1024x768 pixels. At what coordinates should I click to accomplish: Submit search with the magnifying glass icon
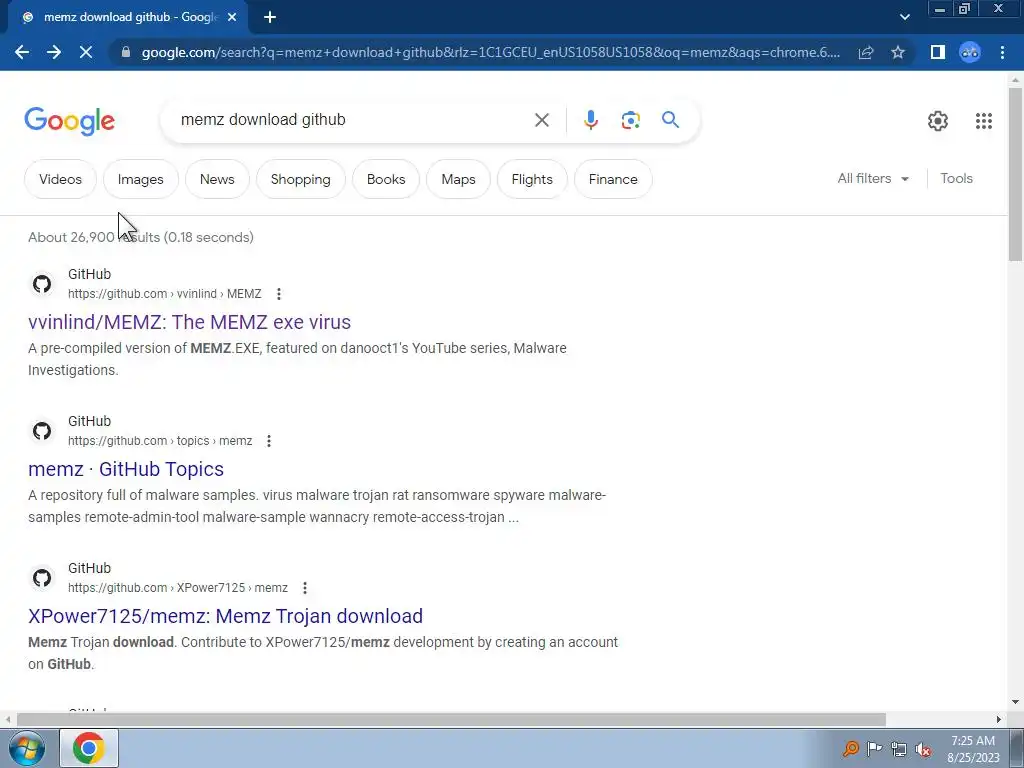coord(670,120)
